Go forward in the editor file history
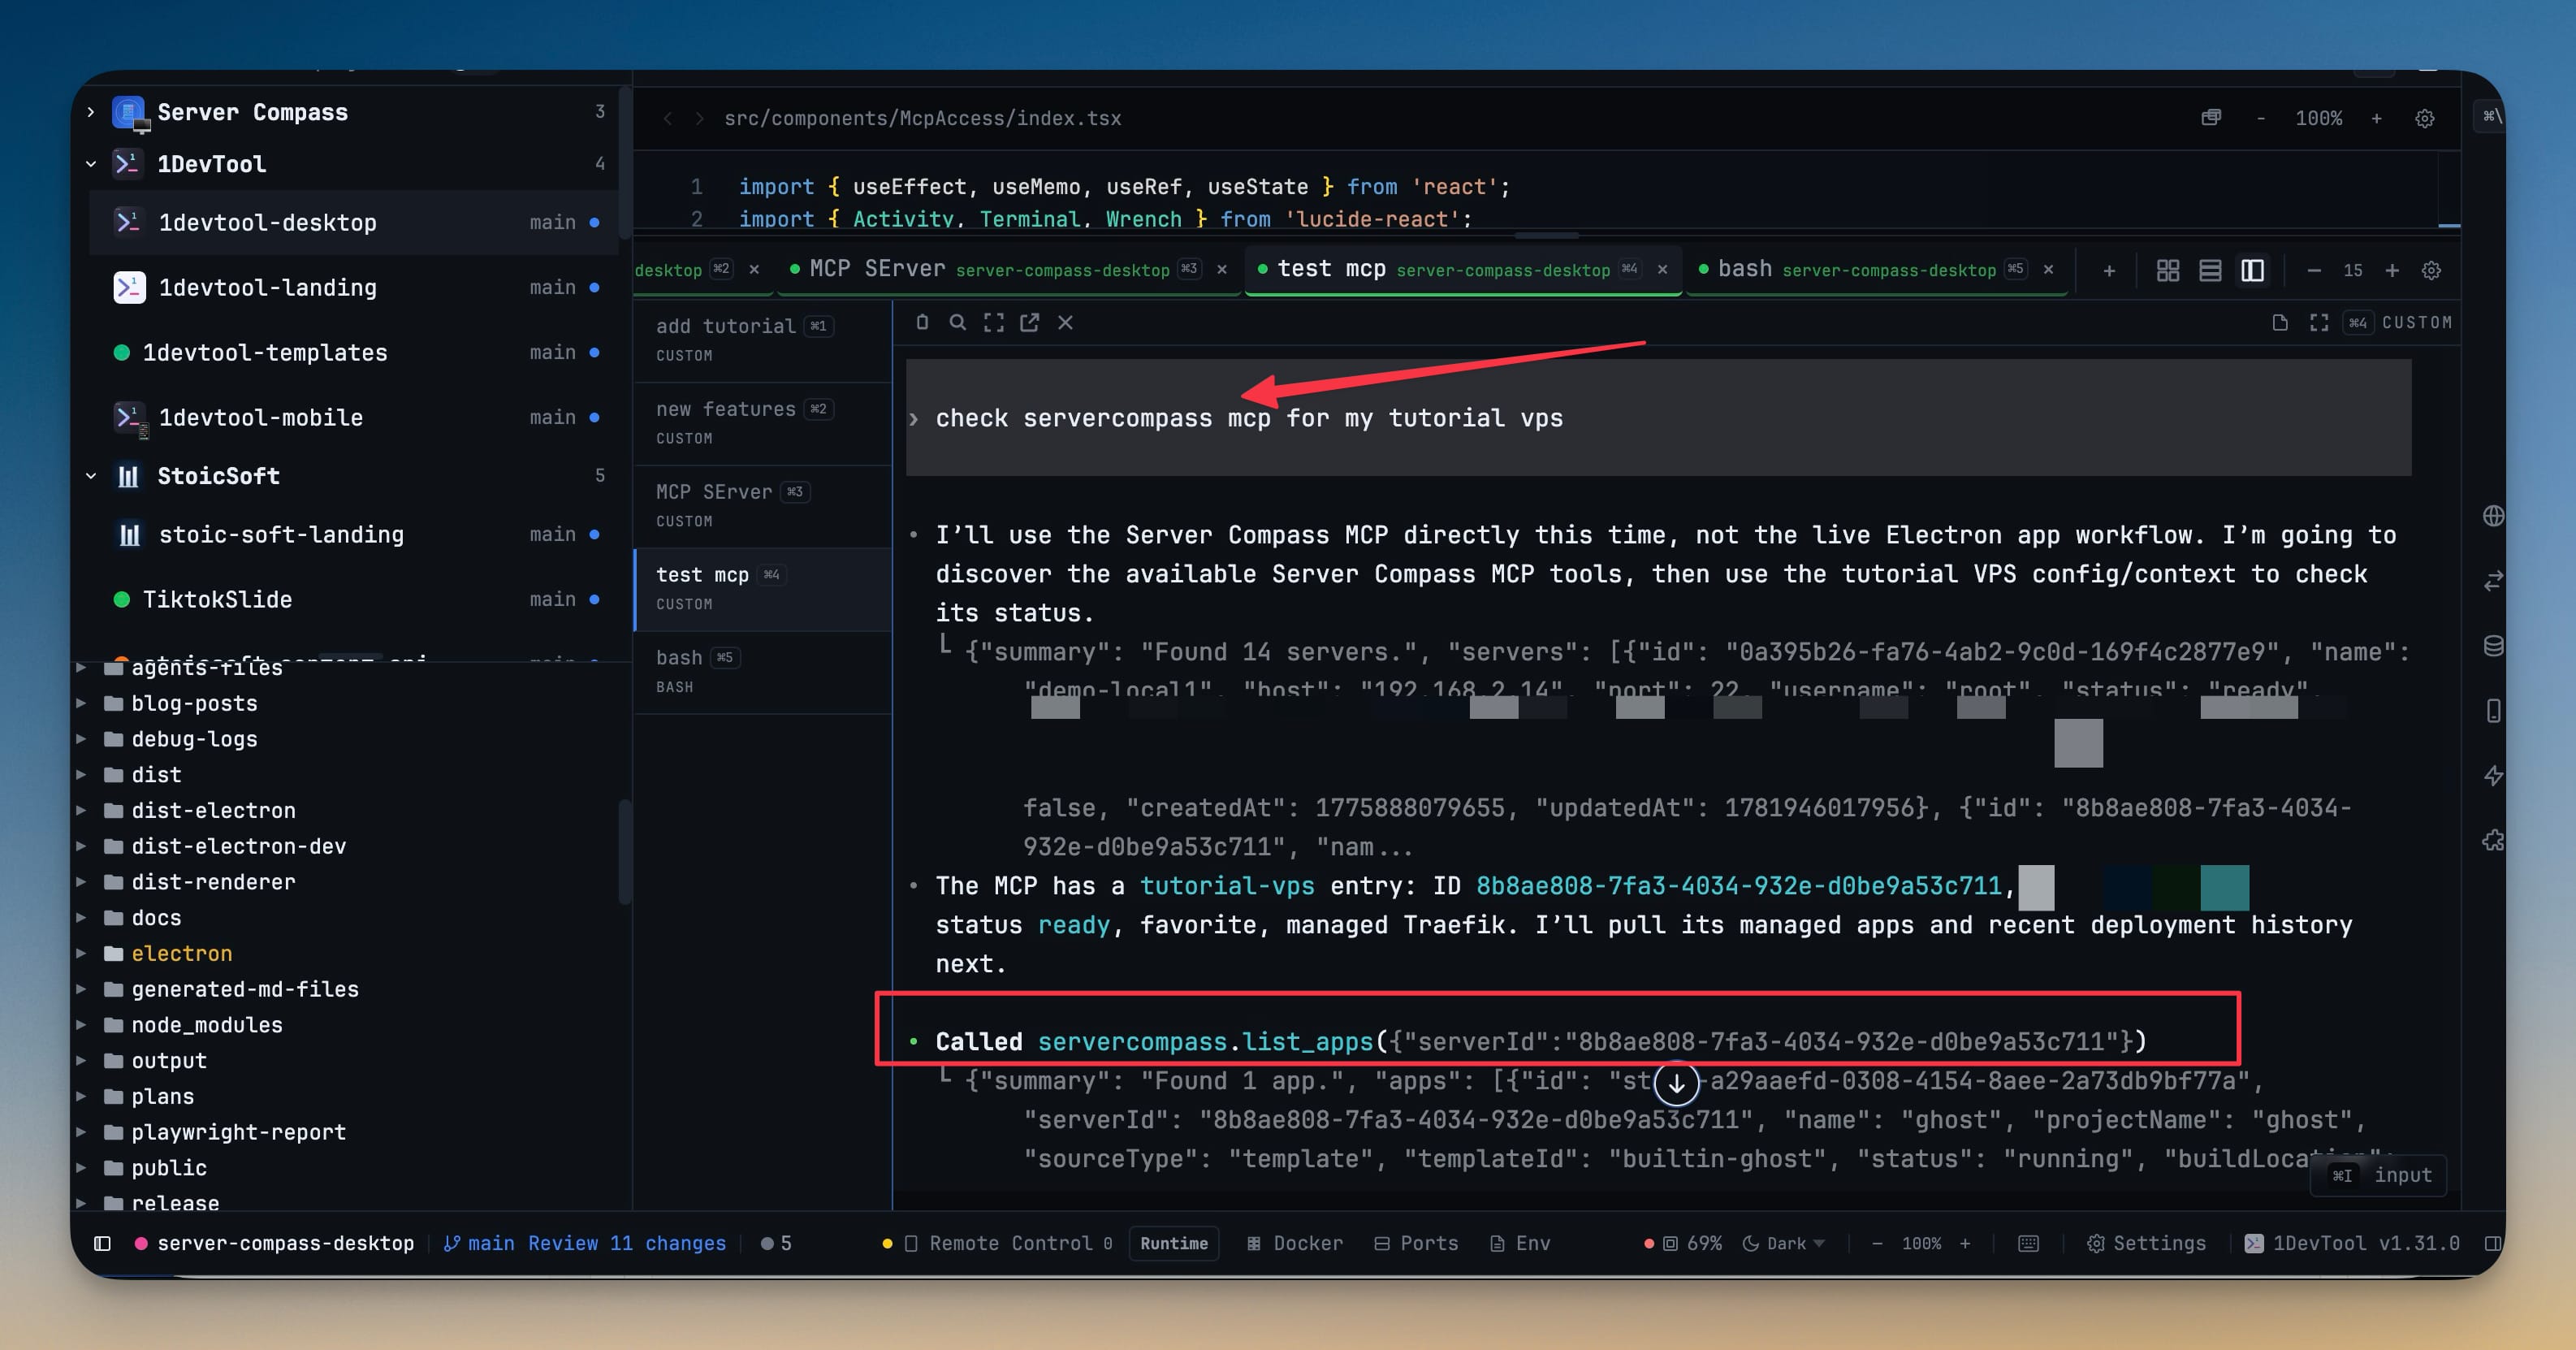This screenshot has height=1350, width=2576. pyautogui.click(x=700, y=118)
